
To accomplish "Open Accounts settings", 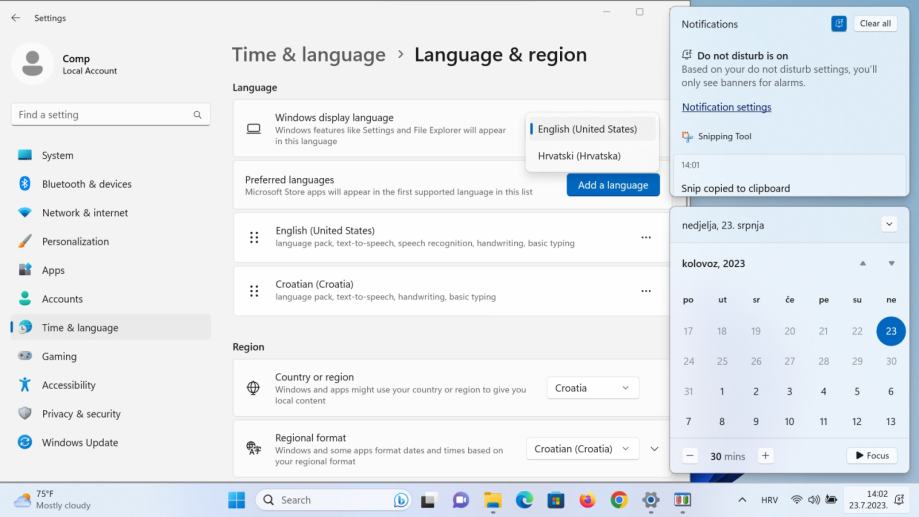I will click(x=111, y=299).
